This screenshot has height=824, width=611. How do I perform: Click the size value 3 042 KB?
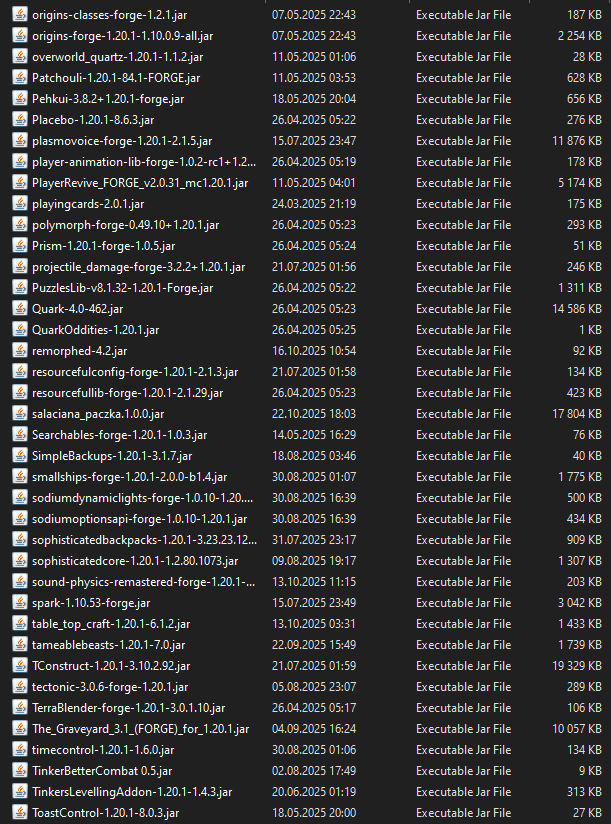click(579, 603)
